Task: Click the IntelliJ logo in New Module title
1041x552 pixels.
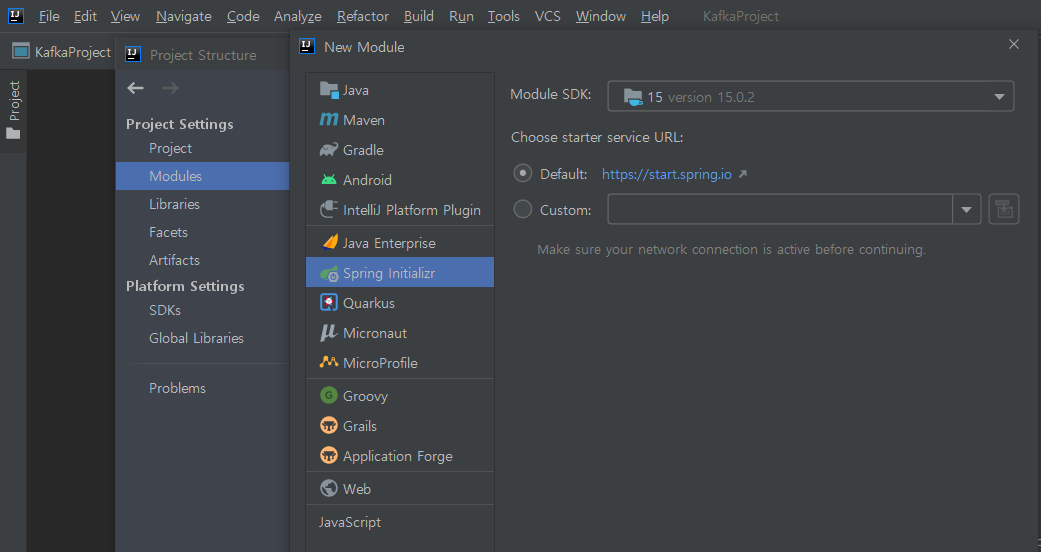Action: 307,46
